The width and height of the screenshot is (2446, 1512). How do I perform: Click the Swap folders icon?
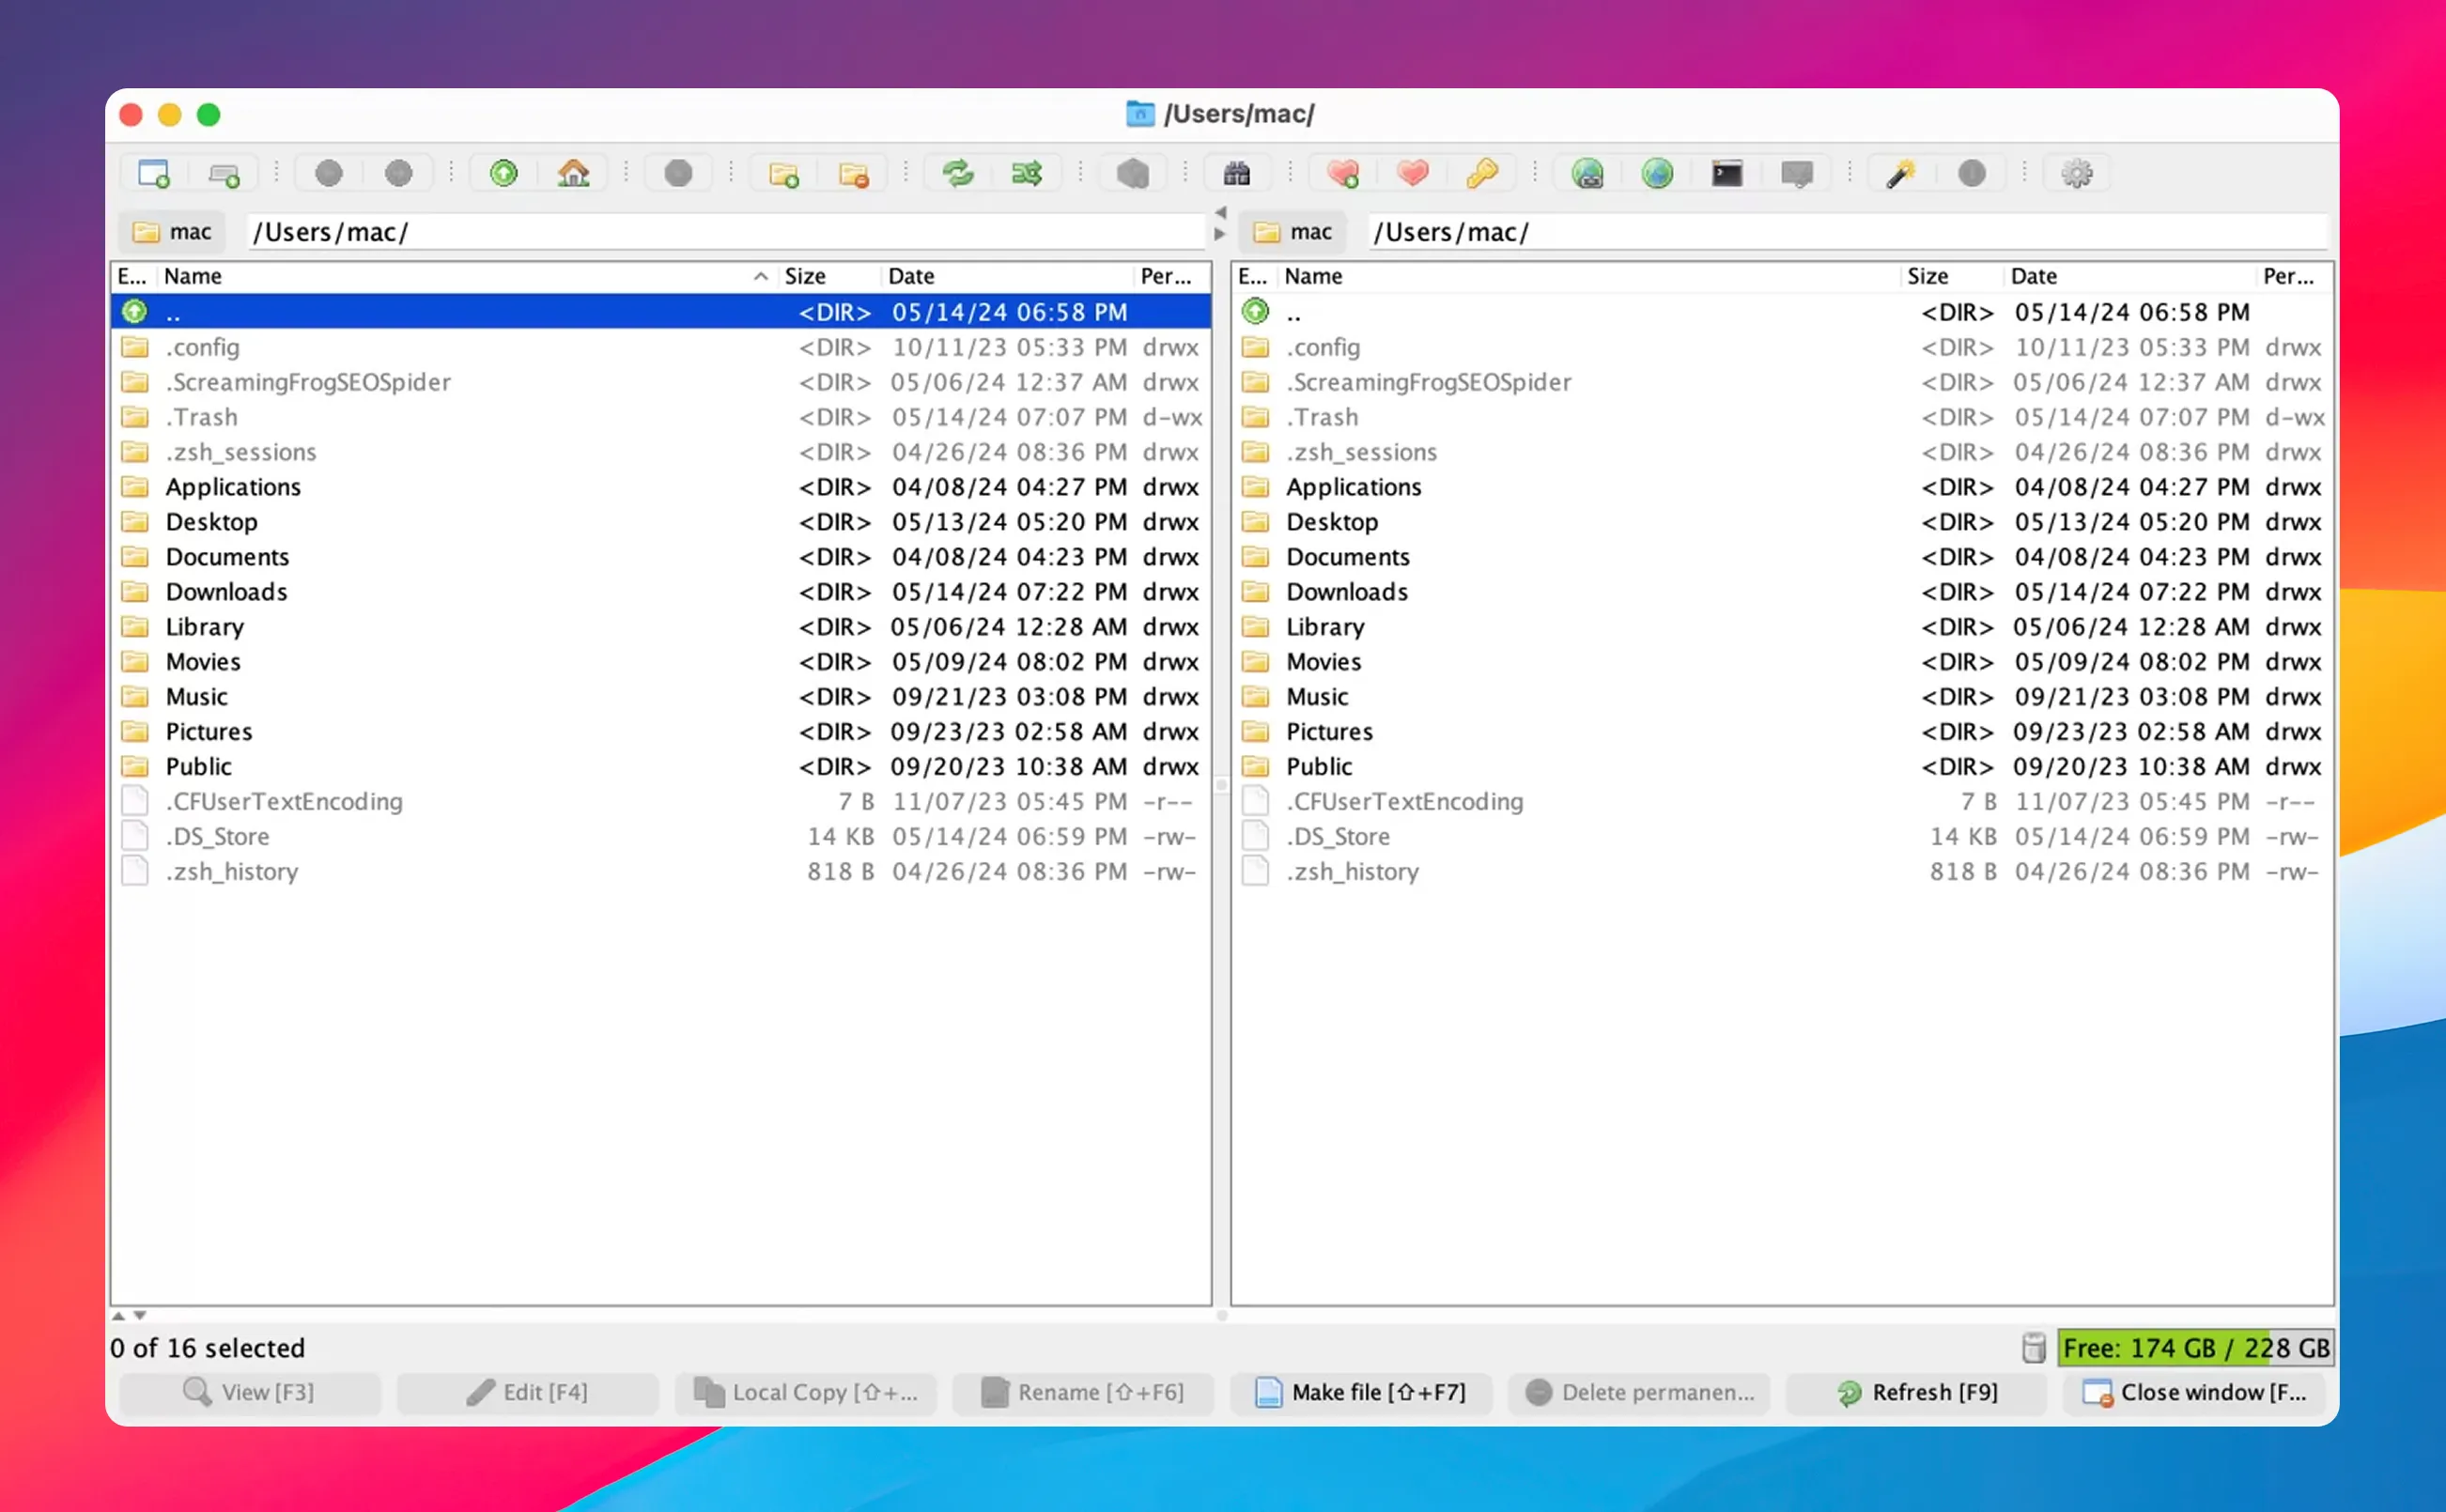(x=958, y=174)
